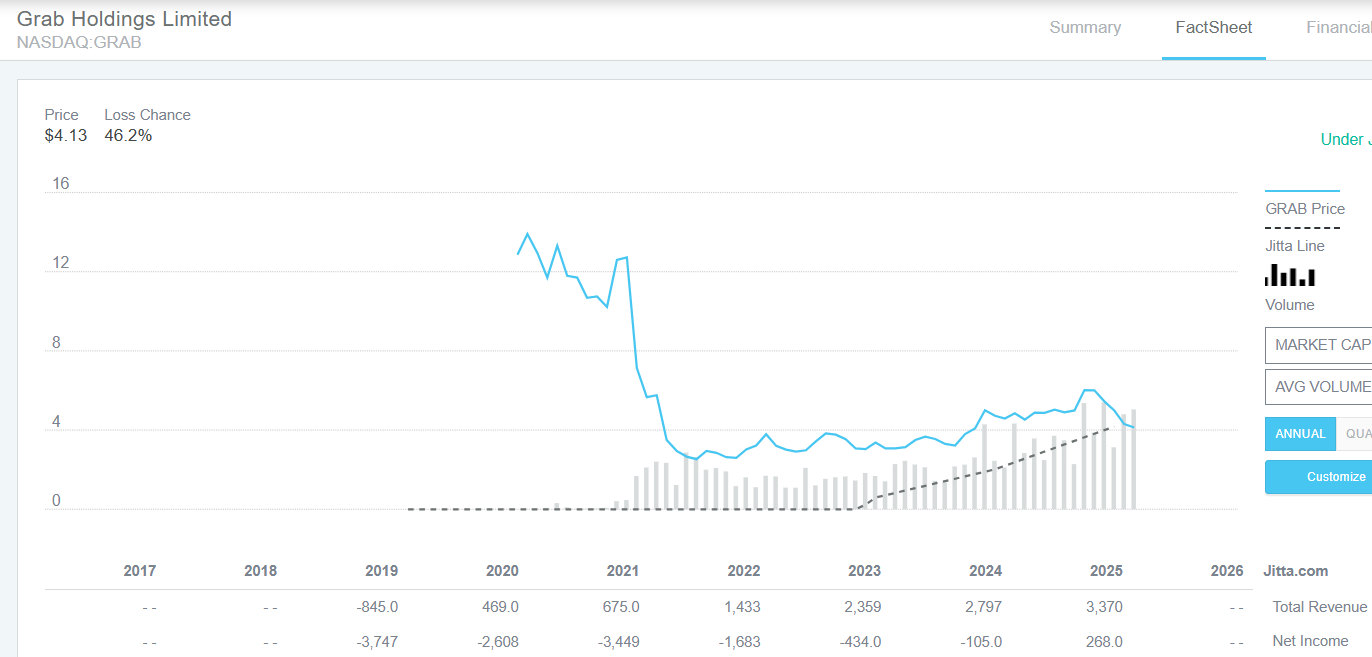Click the 2,797 revenue cell
The height and width of the screenshot is (657, 1372).
(985, 607)
